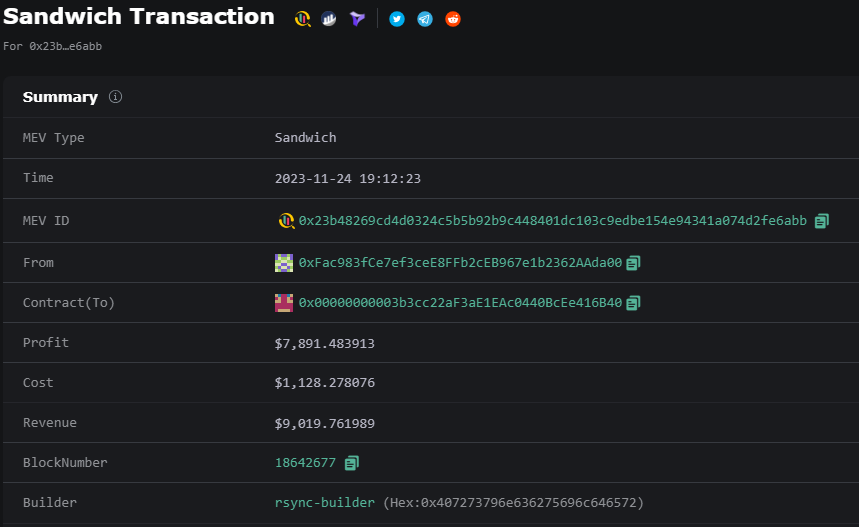This screenshot has width=859, height=527.
Task: Share transaction on Reddit
Action: (x=453, y=19)
